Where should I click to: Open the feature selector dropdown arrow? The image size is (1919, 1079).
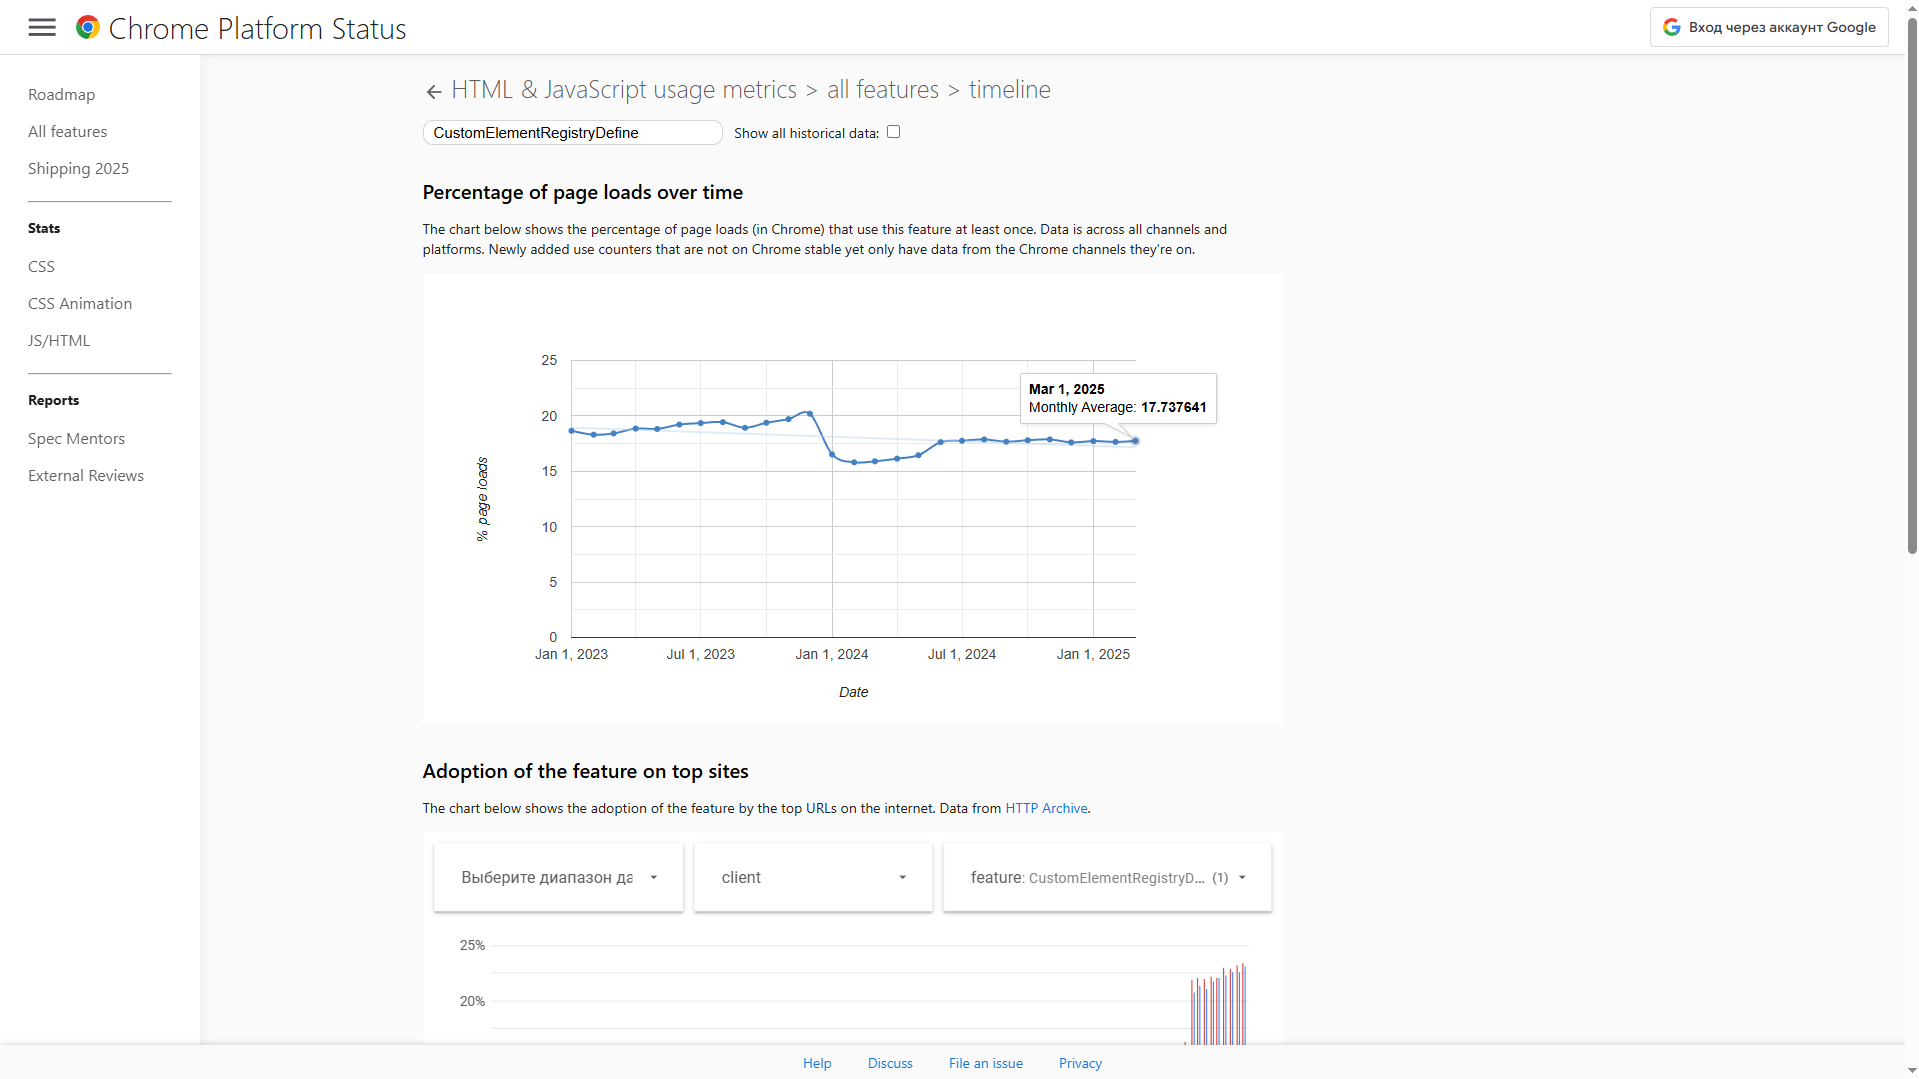click(x=1242, y=877)
